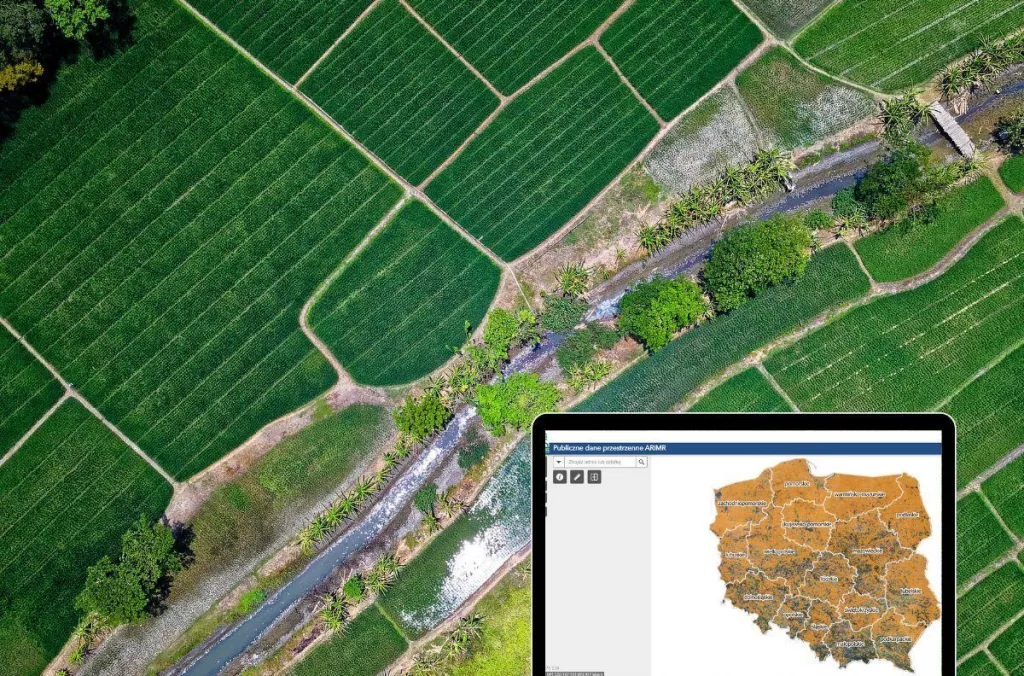
Task: Click the podlaskie region on map
Action: click(908, 515)
